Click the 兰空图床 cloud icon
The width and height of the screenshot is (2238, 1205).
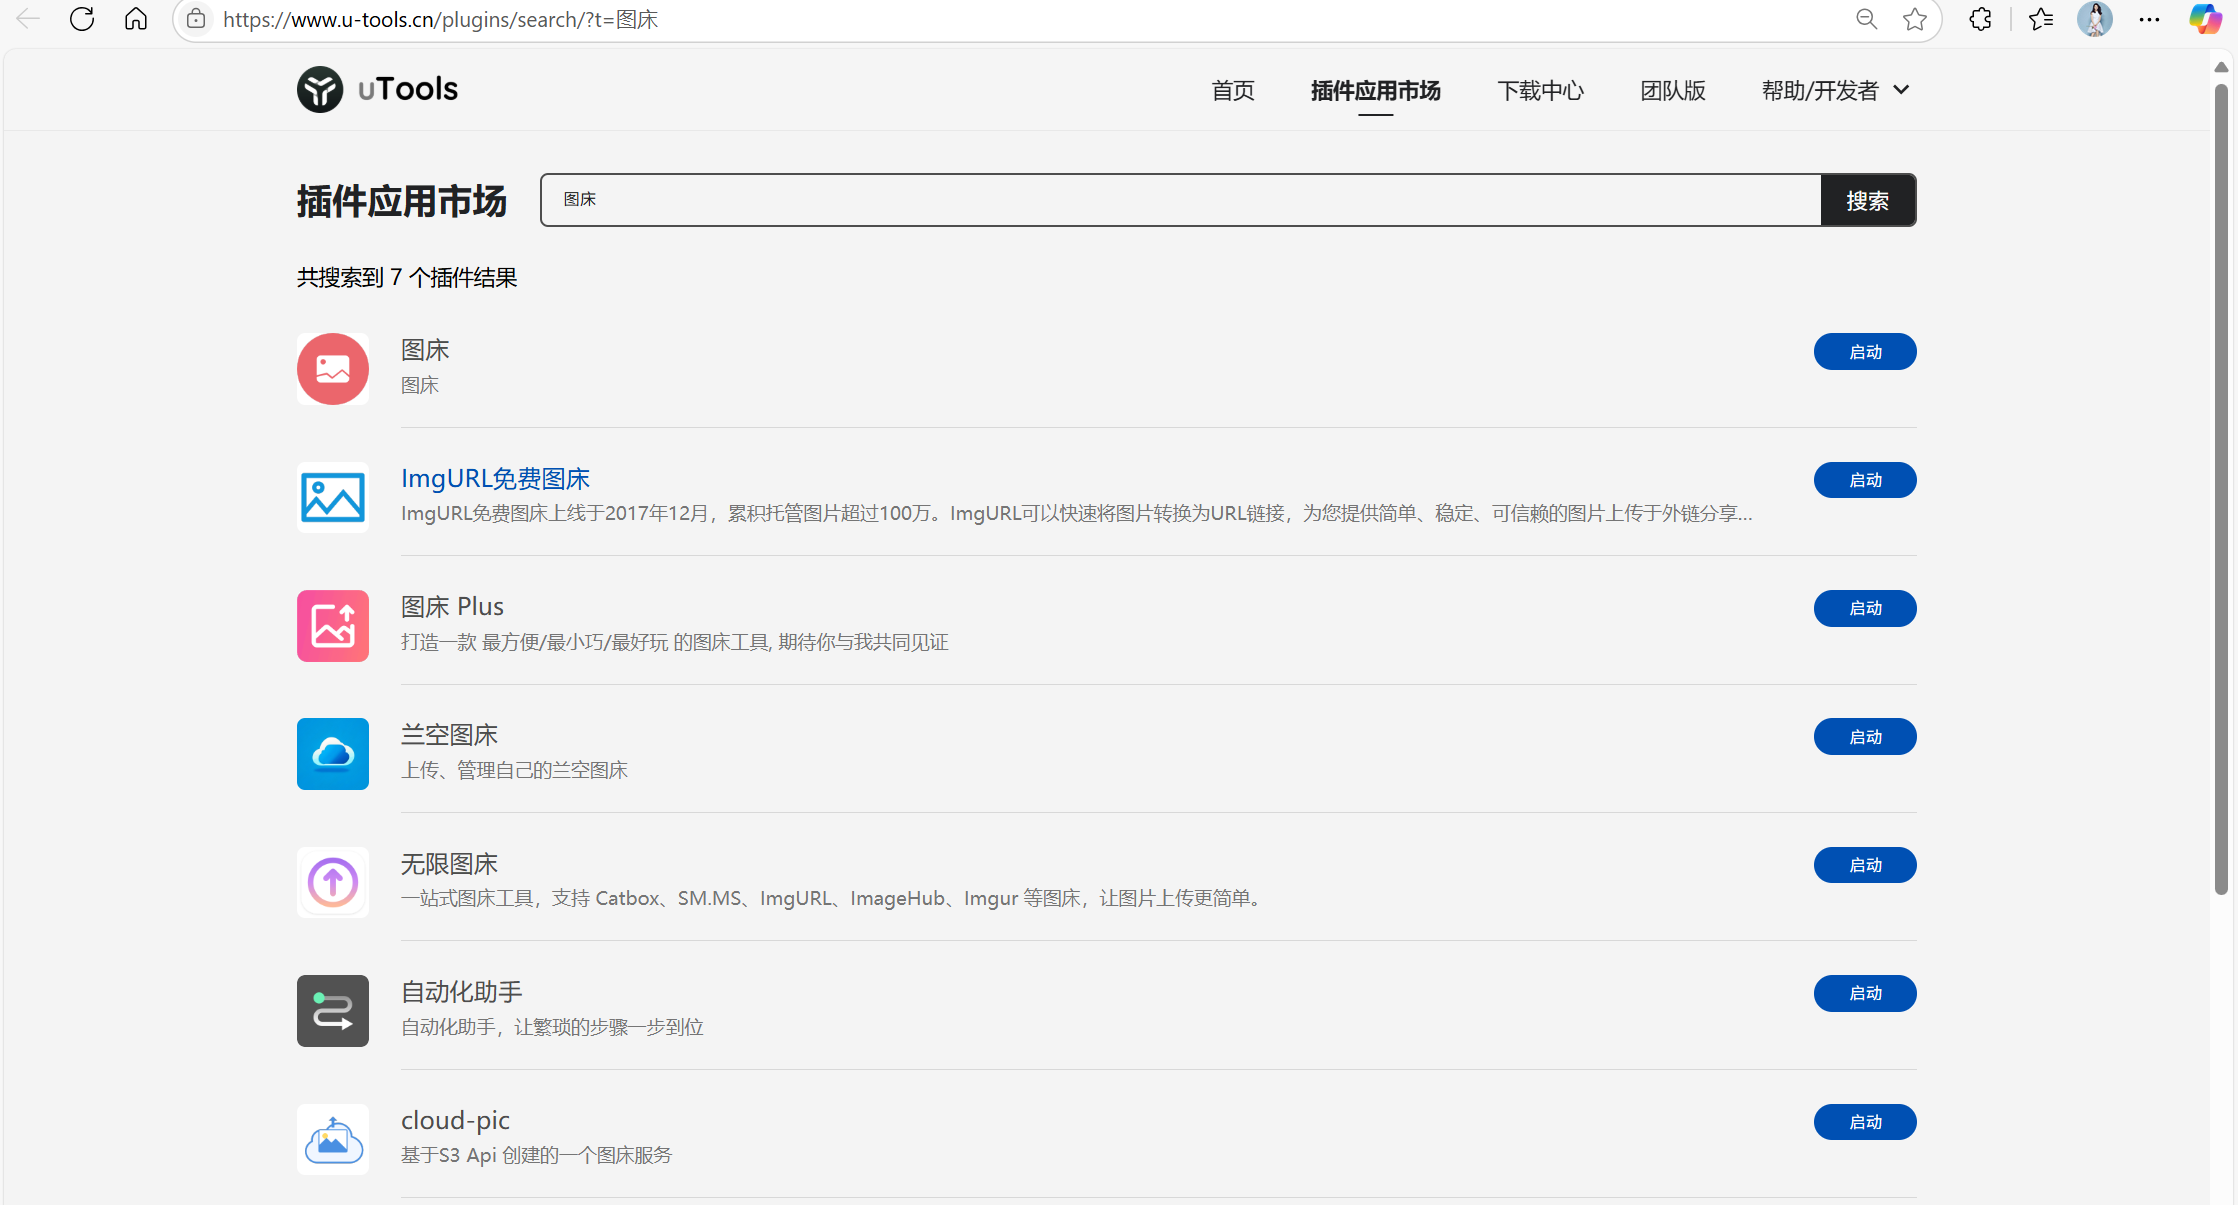tap(333, 754)
